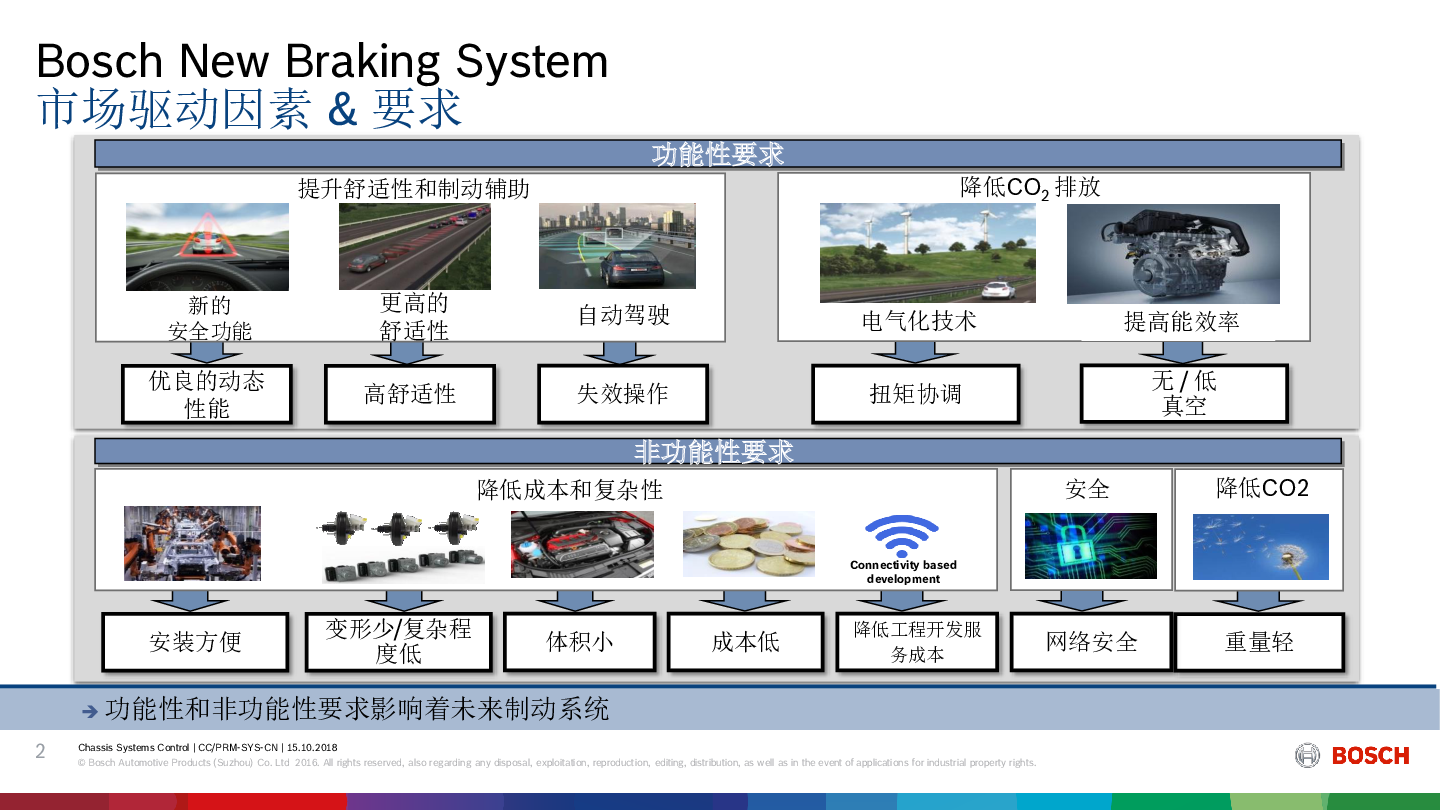Select the wind turbine image above 电气化技术
1440x810 pixels.
click(x=927, y=253)
